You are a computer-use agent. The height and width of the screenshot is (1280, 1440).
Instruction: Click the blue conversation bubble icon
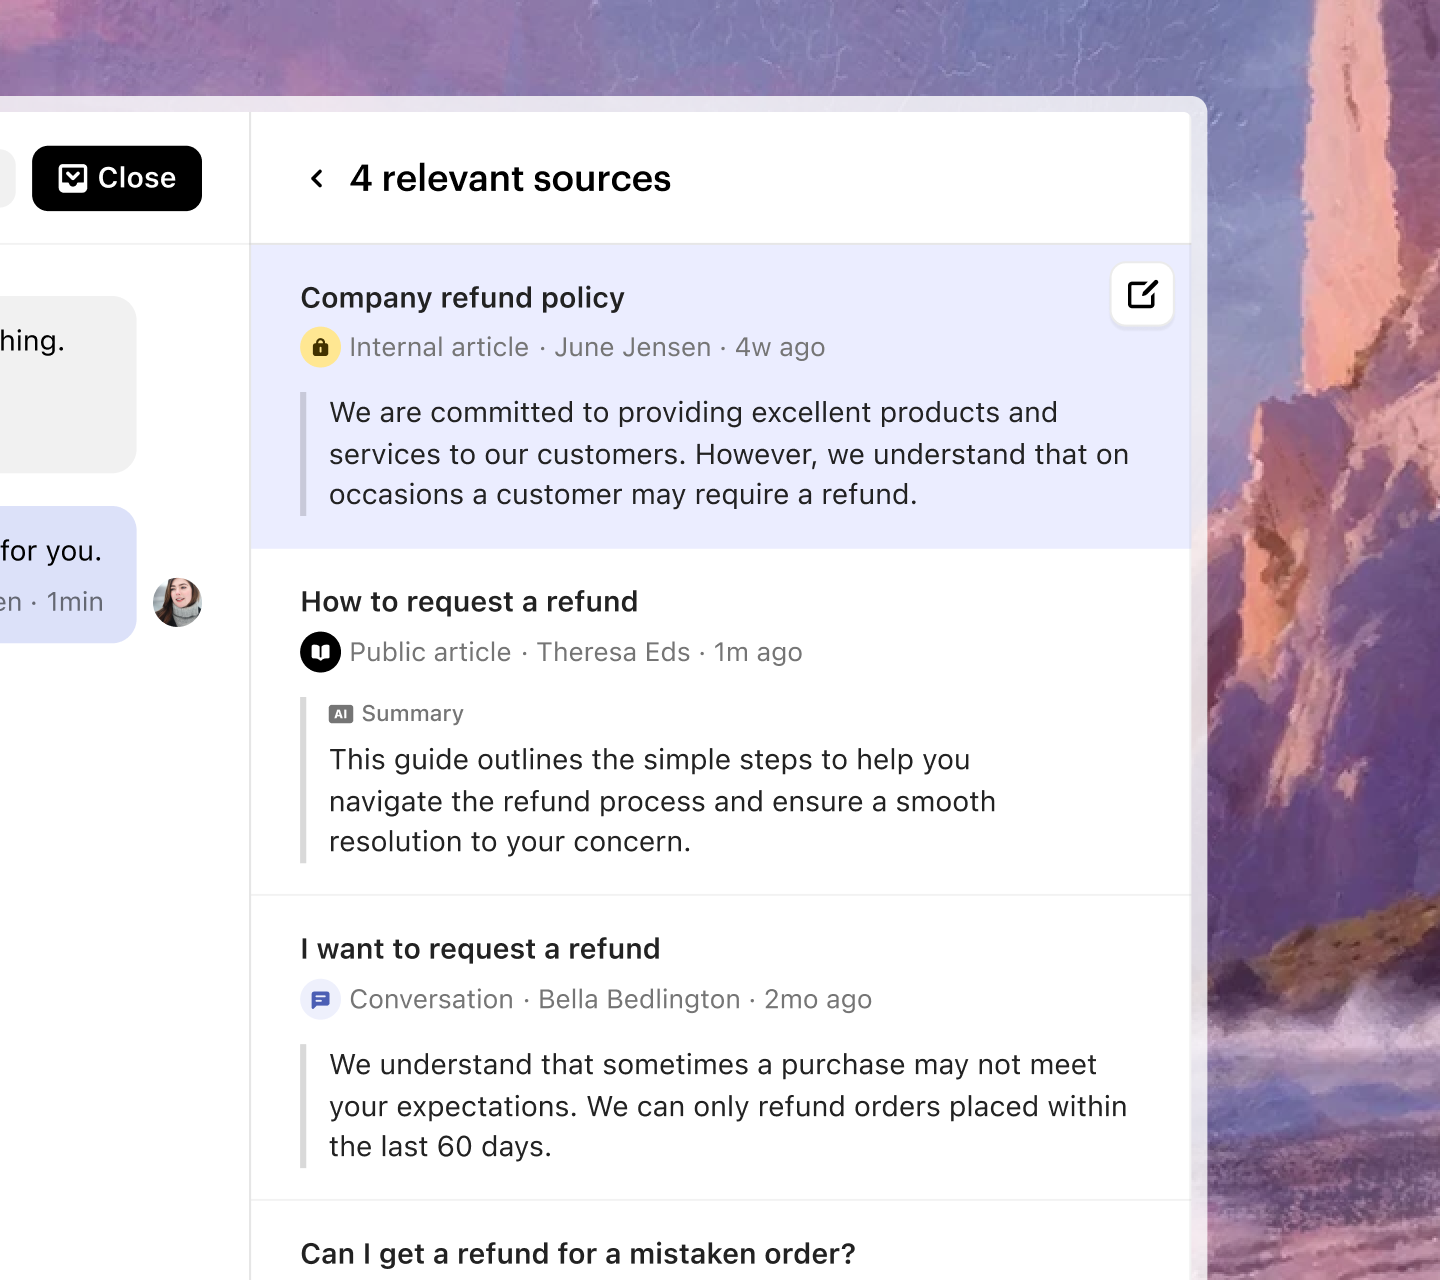(x=320, y=1000)
